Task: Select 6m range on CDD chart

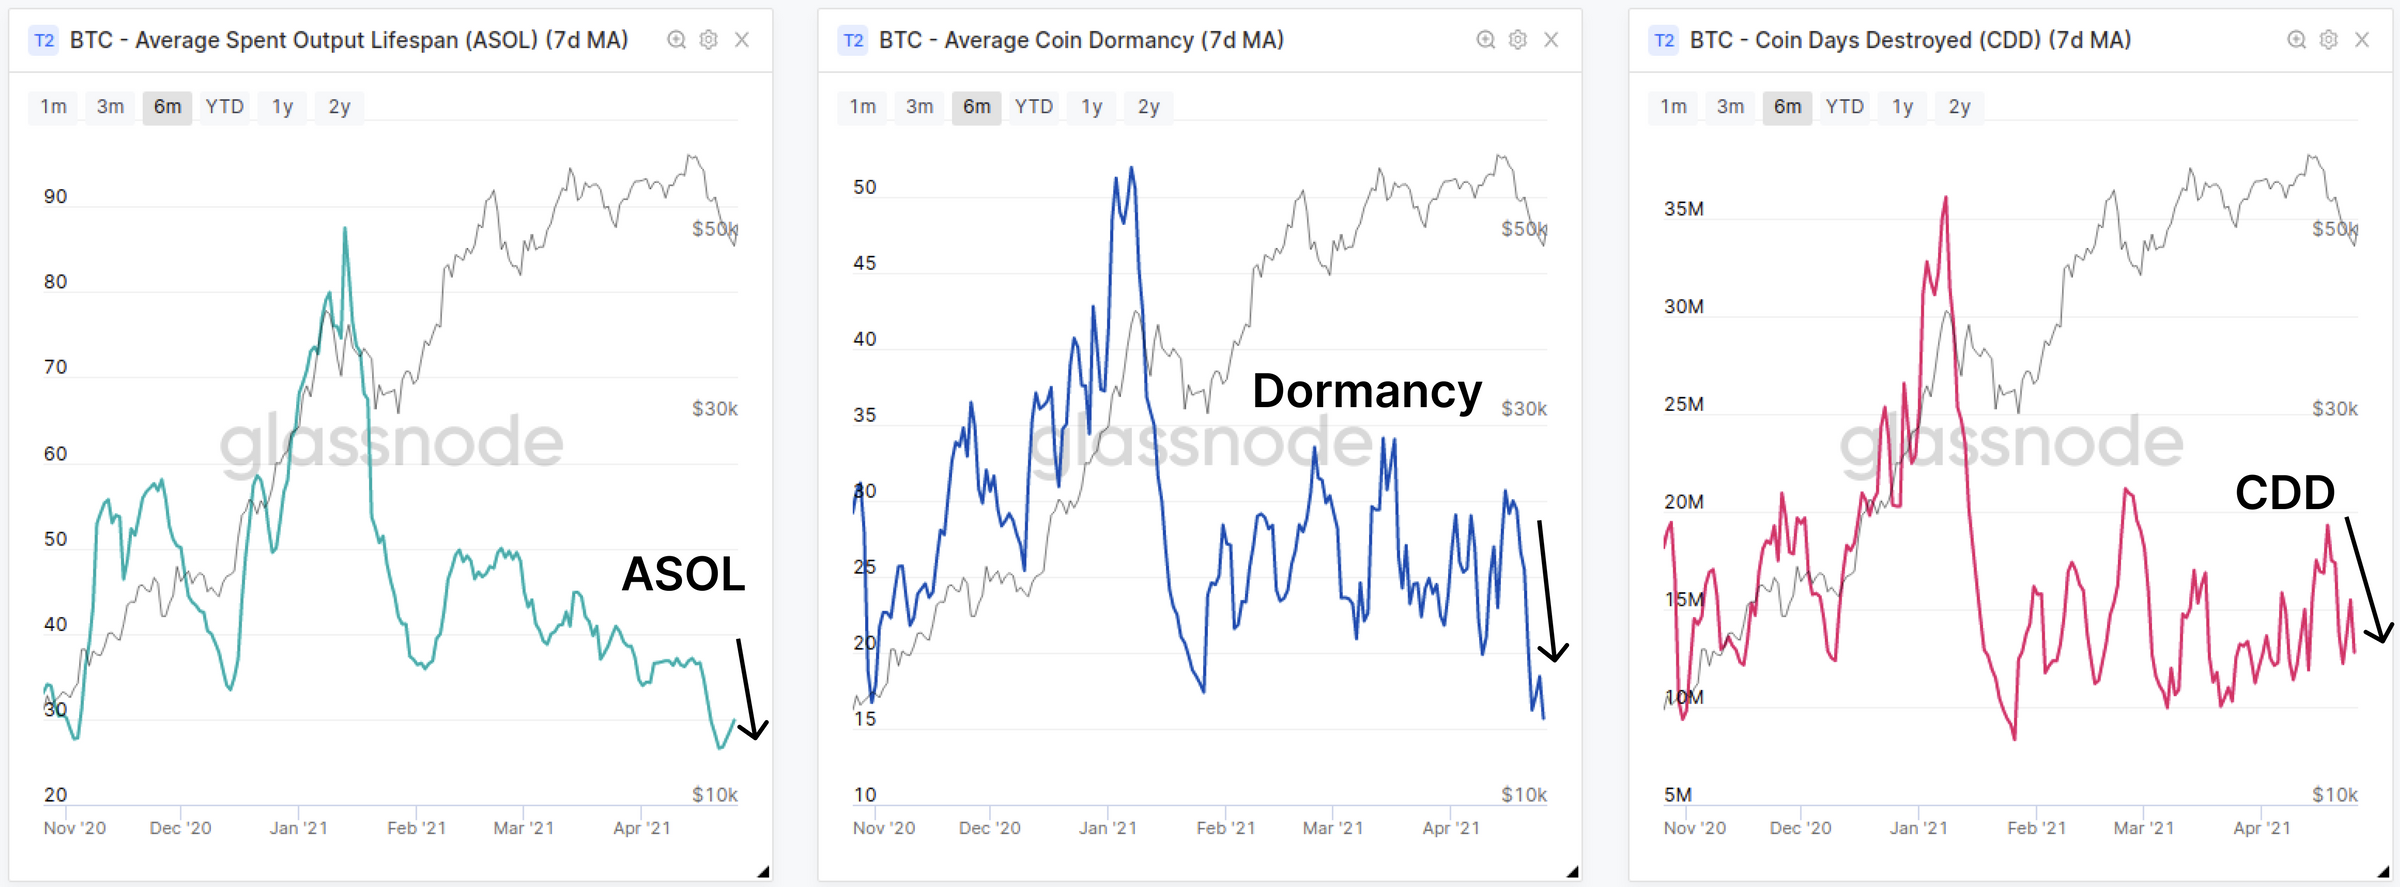Action: click(1788, 107)
